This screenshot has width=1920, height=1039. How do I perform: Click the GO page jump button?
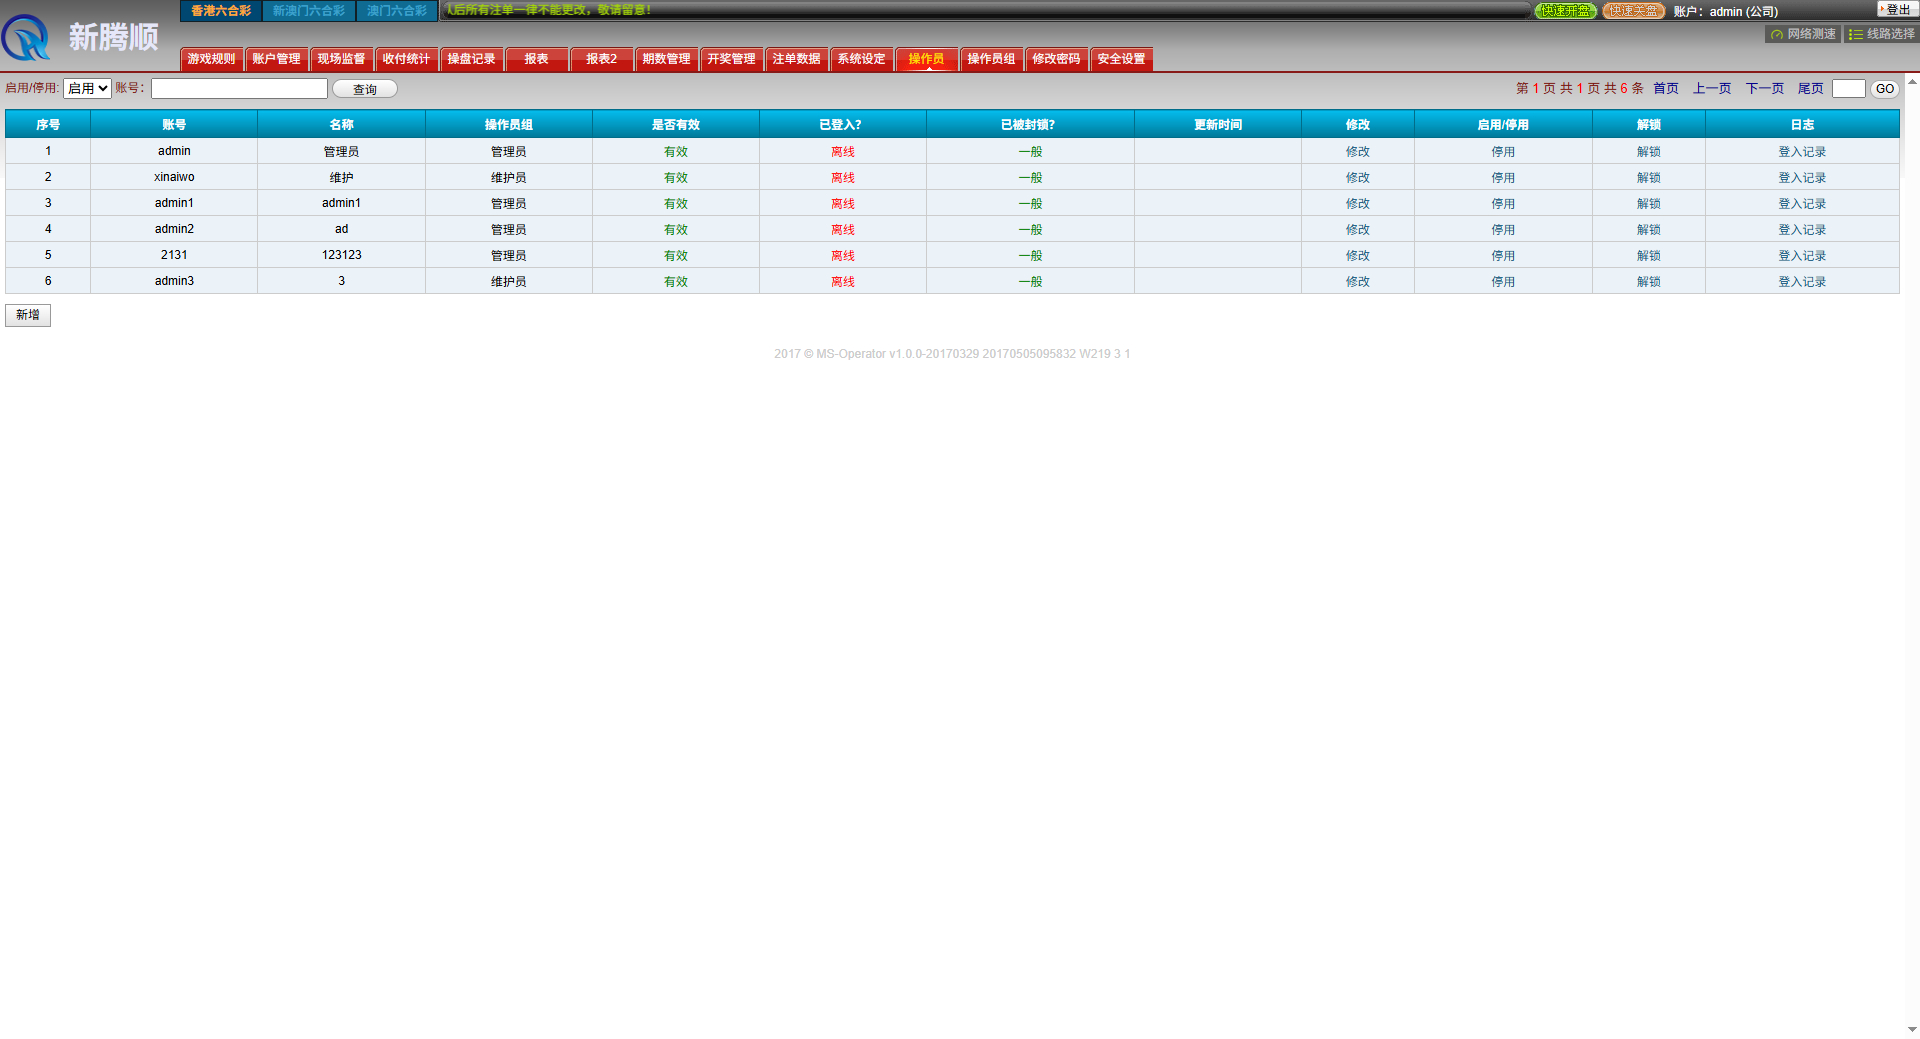pyautogui.click(x=1884, y=89)
